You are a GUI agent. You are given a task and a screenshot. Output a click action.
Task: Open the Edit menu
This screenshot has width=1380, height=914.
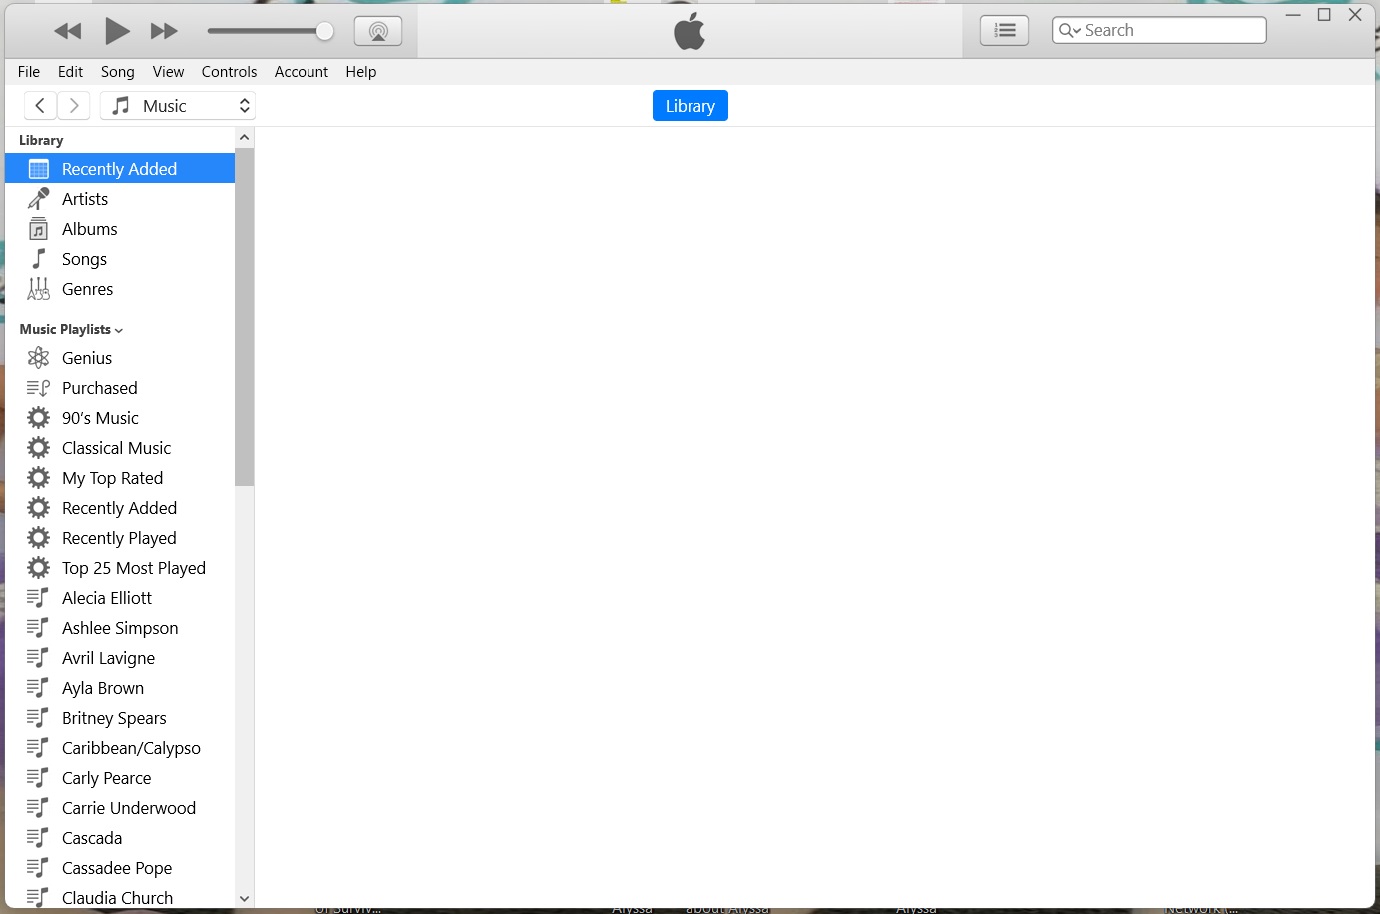coord(70,72)
